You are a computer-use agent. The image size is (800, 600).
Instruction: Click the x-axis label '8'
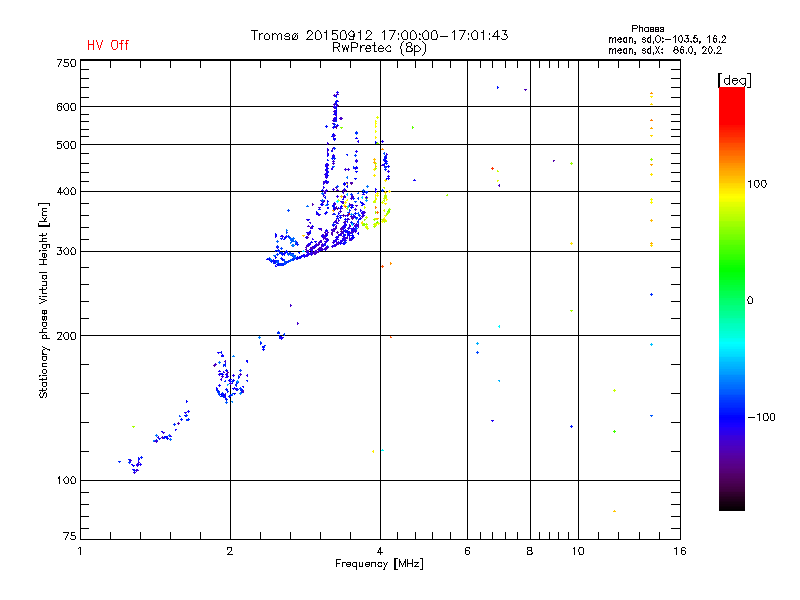(x=530, y=551)
